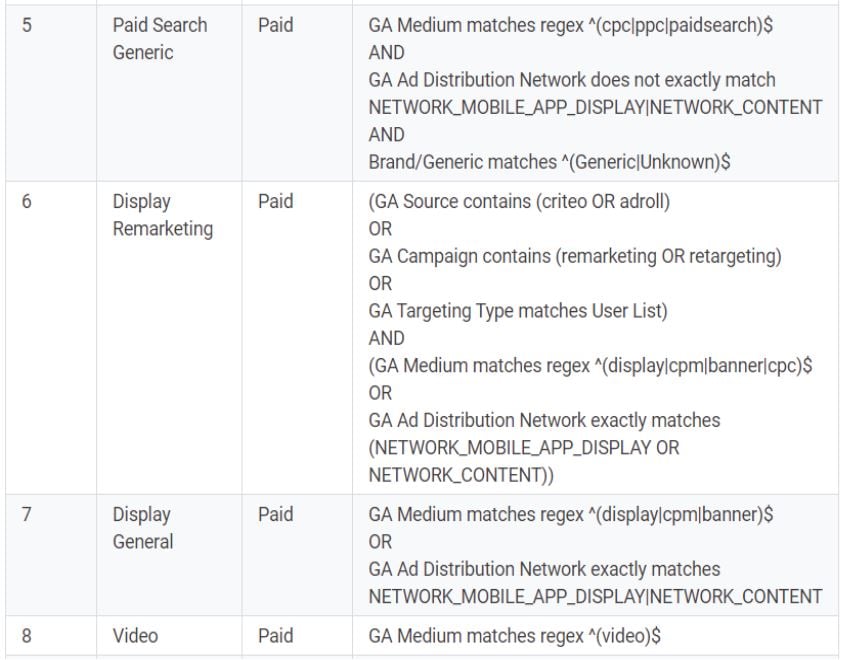Click the Paid type cell in row 5
843x660 pixels.
(297, 93)
